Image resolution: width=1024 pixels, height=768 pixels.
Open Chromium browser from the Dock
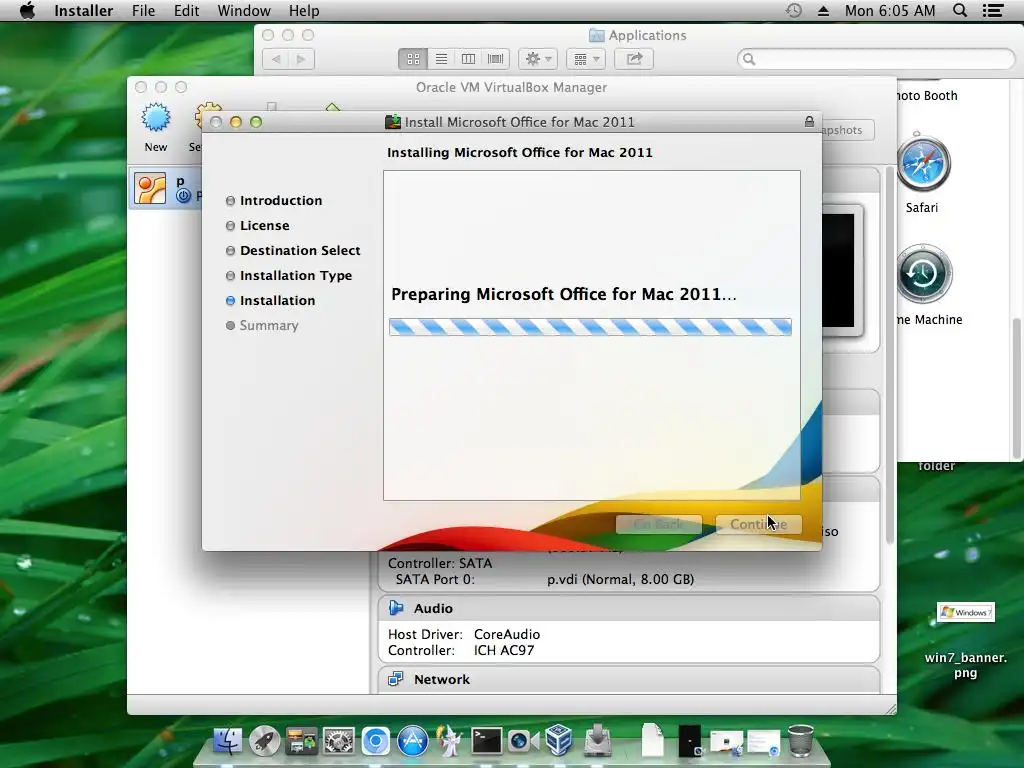(376, 741)
